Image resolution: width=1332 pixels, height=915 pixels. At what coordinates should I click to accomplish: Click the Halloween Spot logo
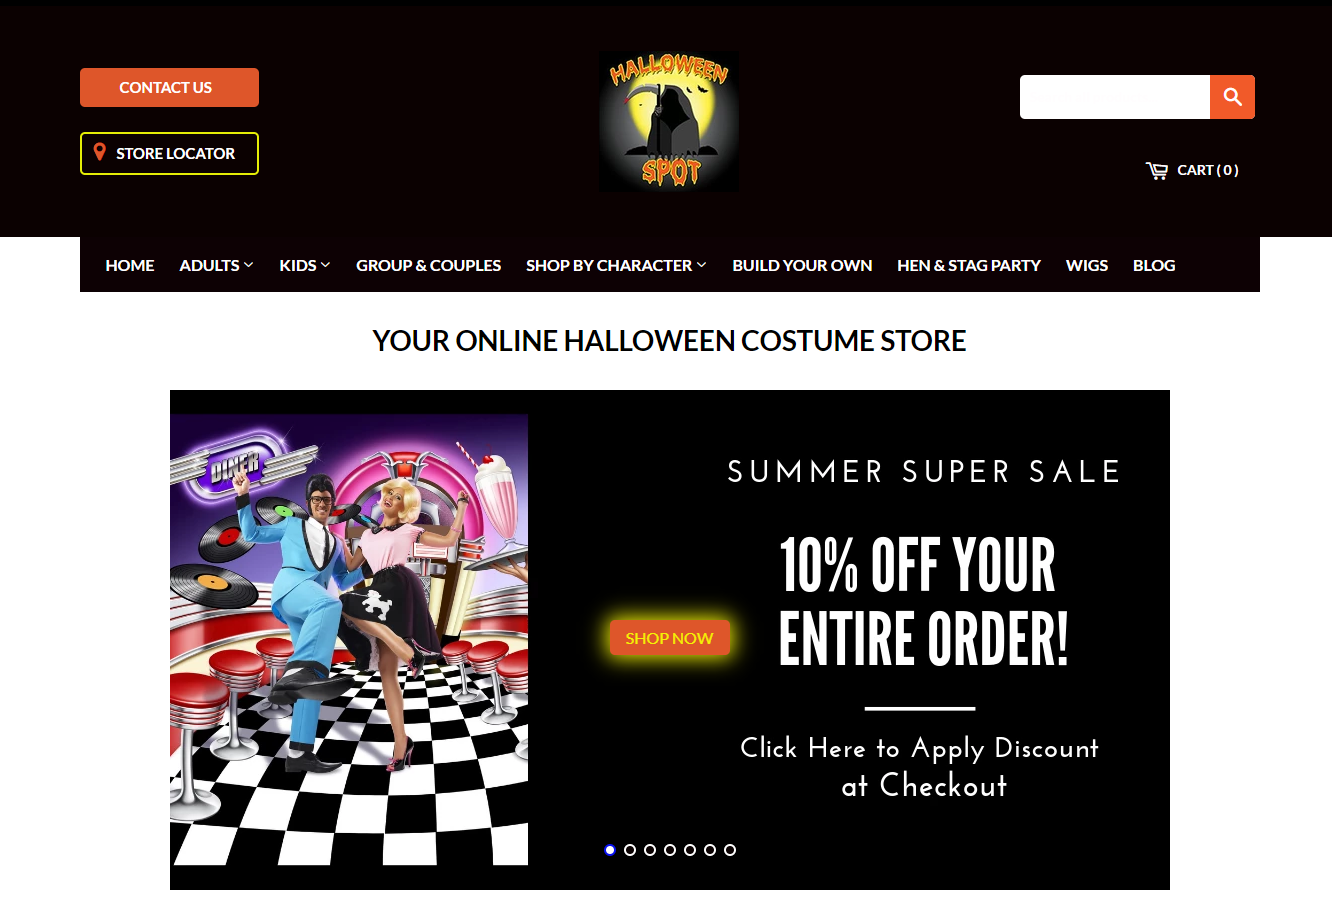[669, 121]
